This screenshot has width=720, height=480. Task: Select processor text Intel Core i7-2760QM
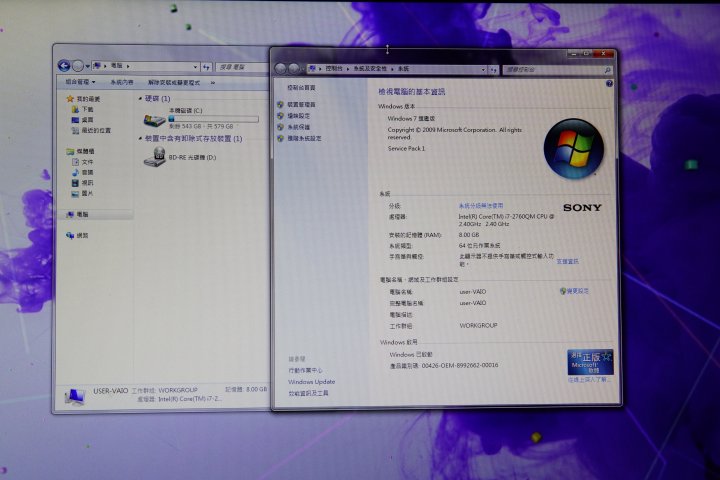[506, 220]
